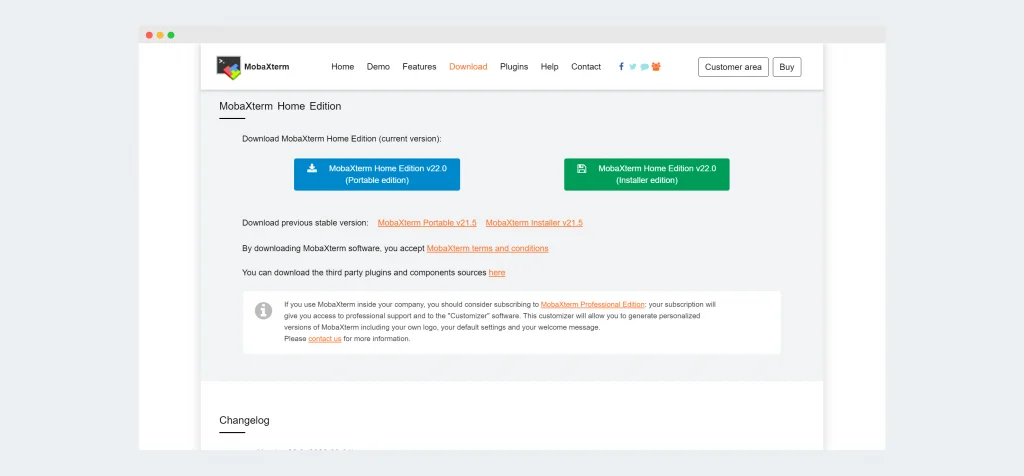Open the Features menu item

click(419, 67)
